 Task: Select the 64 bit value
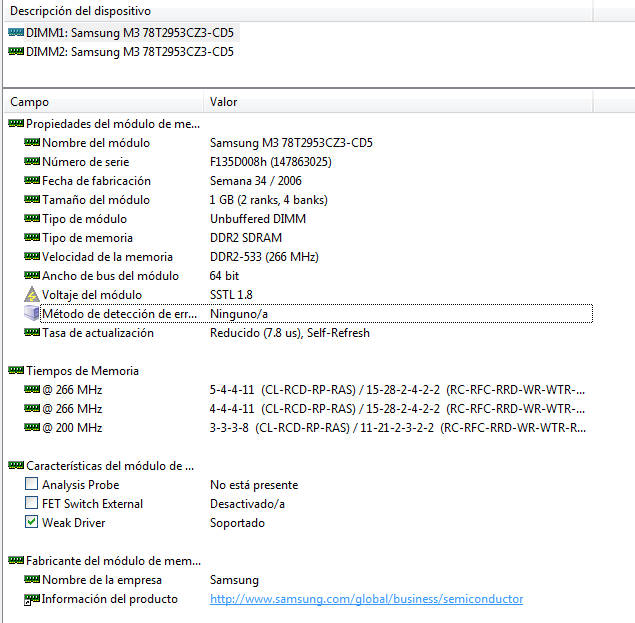click(224, 276)
